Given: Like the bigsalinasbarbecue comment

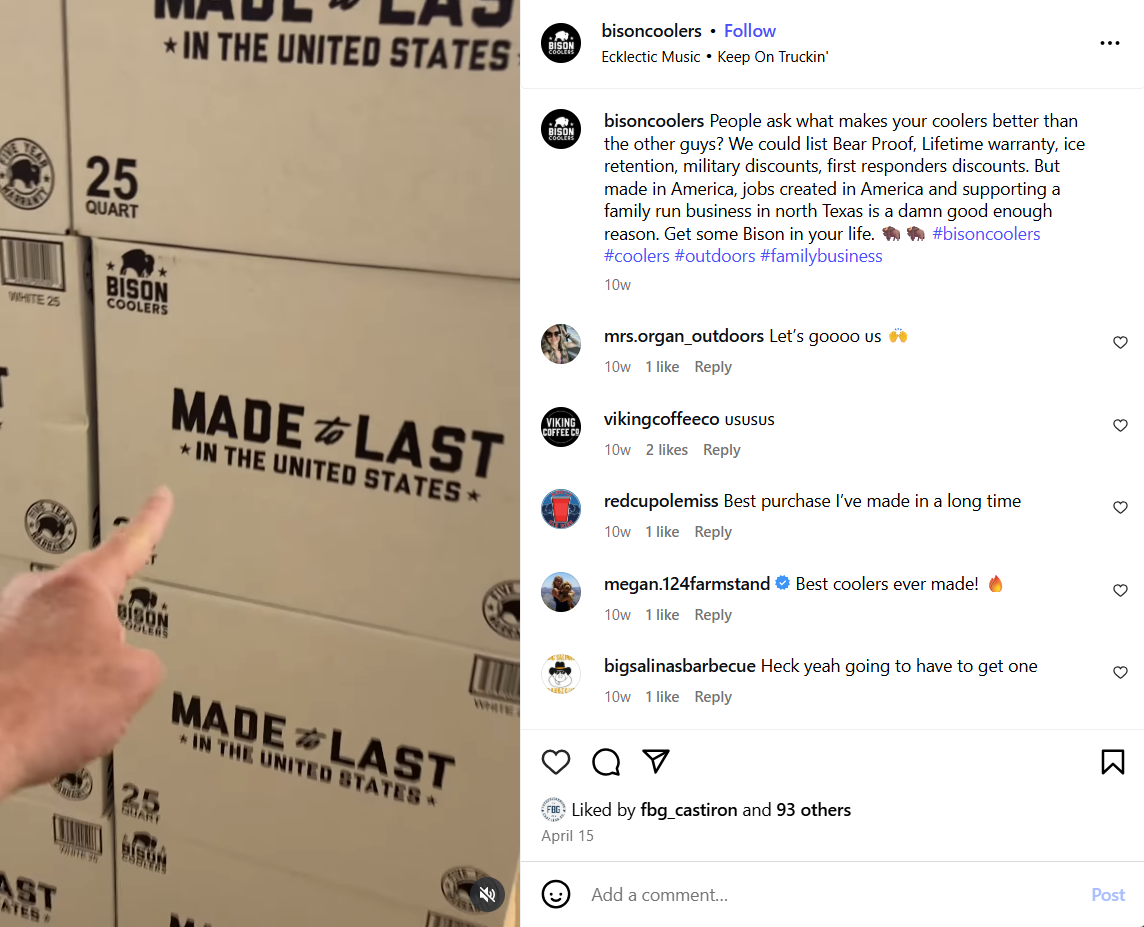Looking at the screenshot, I should (1120, 672).
